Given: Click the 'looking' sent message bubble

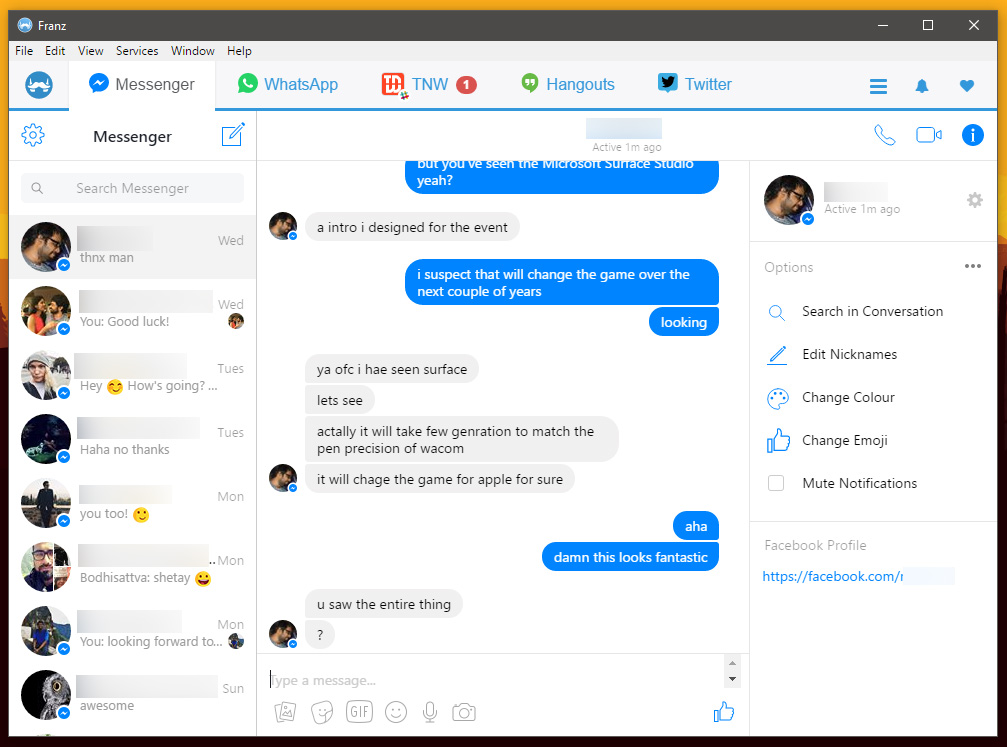Looking at the screenshot, I should pyautogui.click(x=683, y=322).
